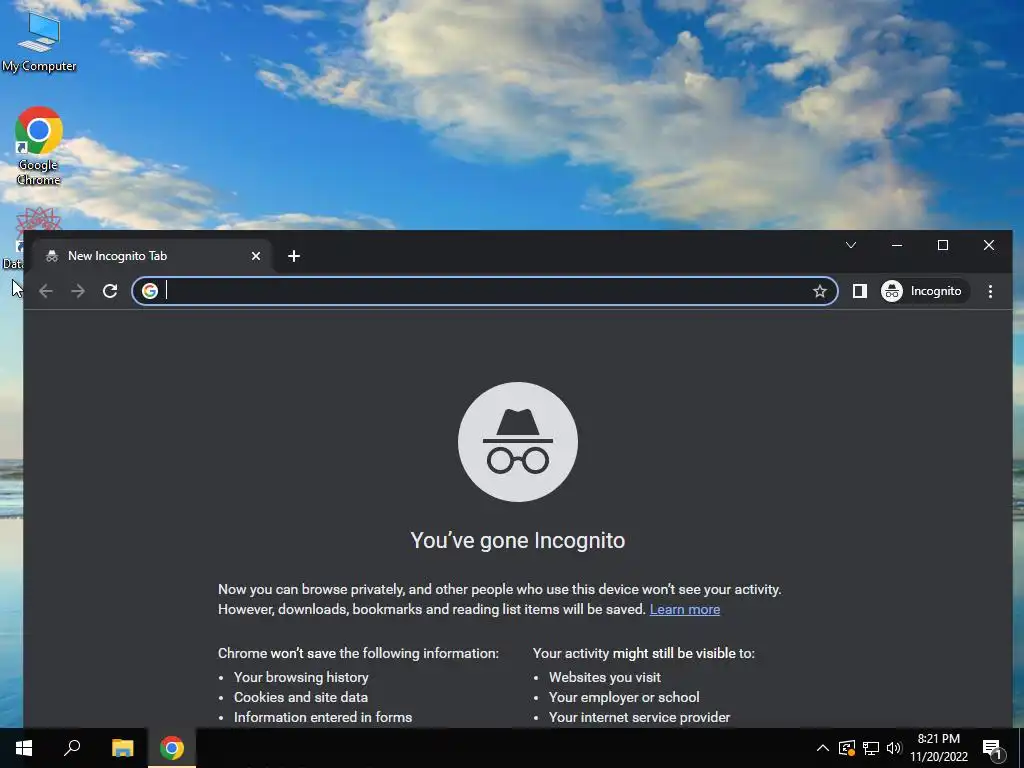Follow the Learn more link
This screenshot has width=1024, height=768.
[684, 609]
